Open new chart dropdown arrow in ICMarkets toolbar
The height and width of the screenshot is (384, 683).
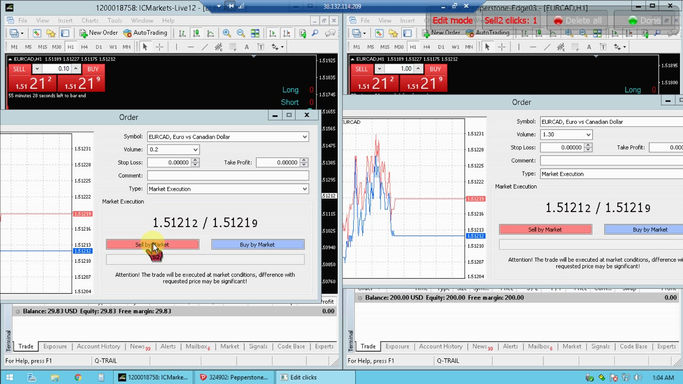click(22, 33)
